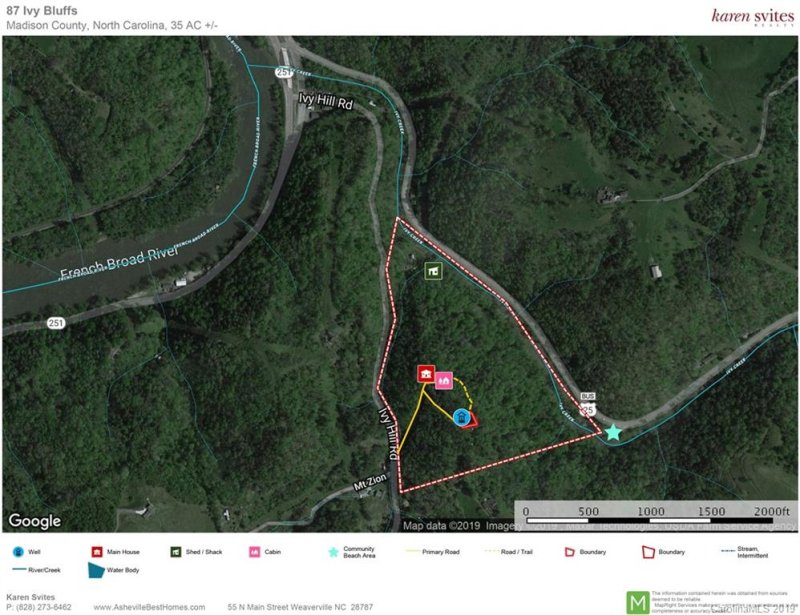Click the Google logo on the map
Image resolution: width=800 pixels, height=615 pixels.
click(x=35, y=521)
